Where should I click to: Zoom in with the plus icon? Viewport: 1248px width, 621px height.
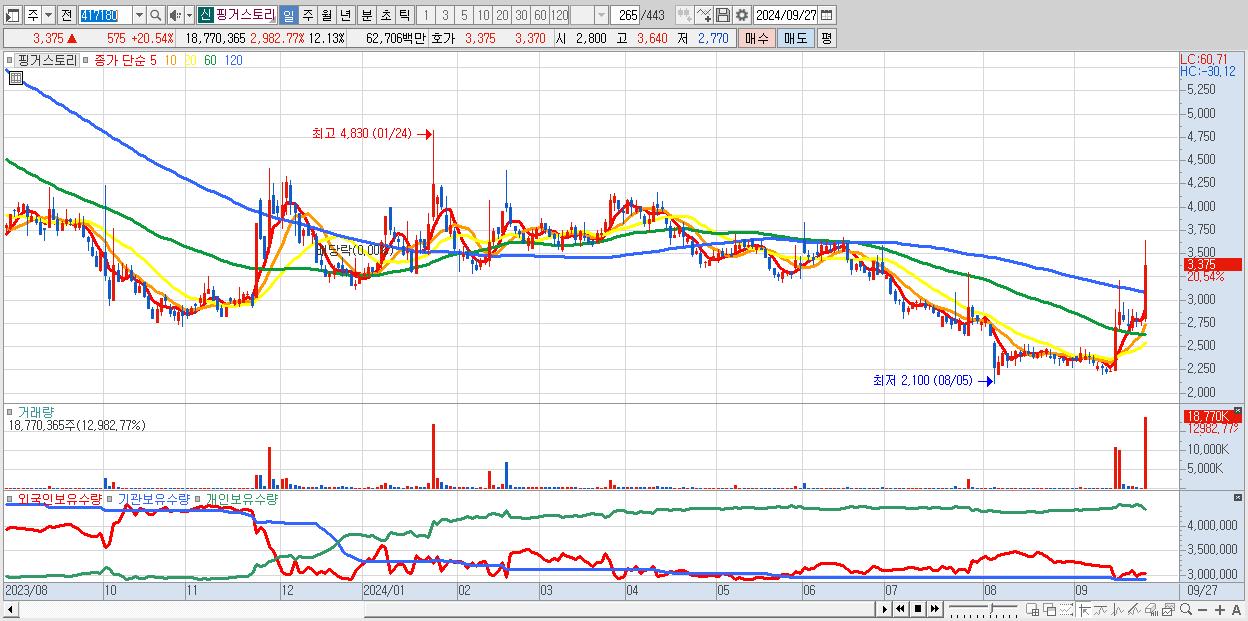(x=1220, y=609)
